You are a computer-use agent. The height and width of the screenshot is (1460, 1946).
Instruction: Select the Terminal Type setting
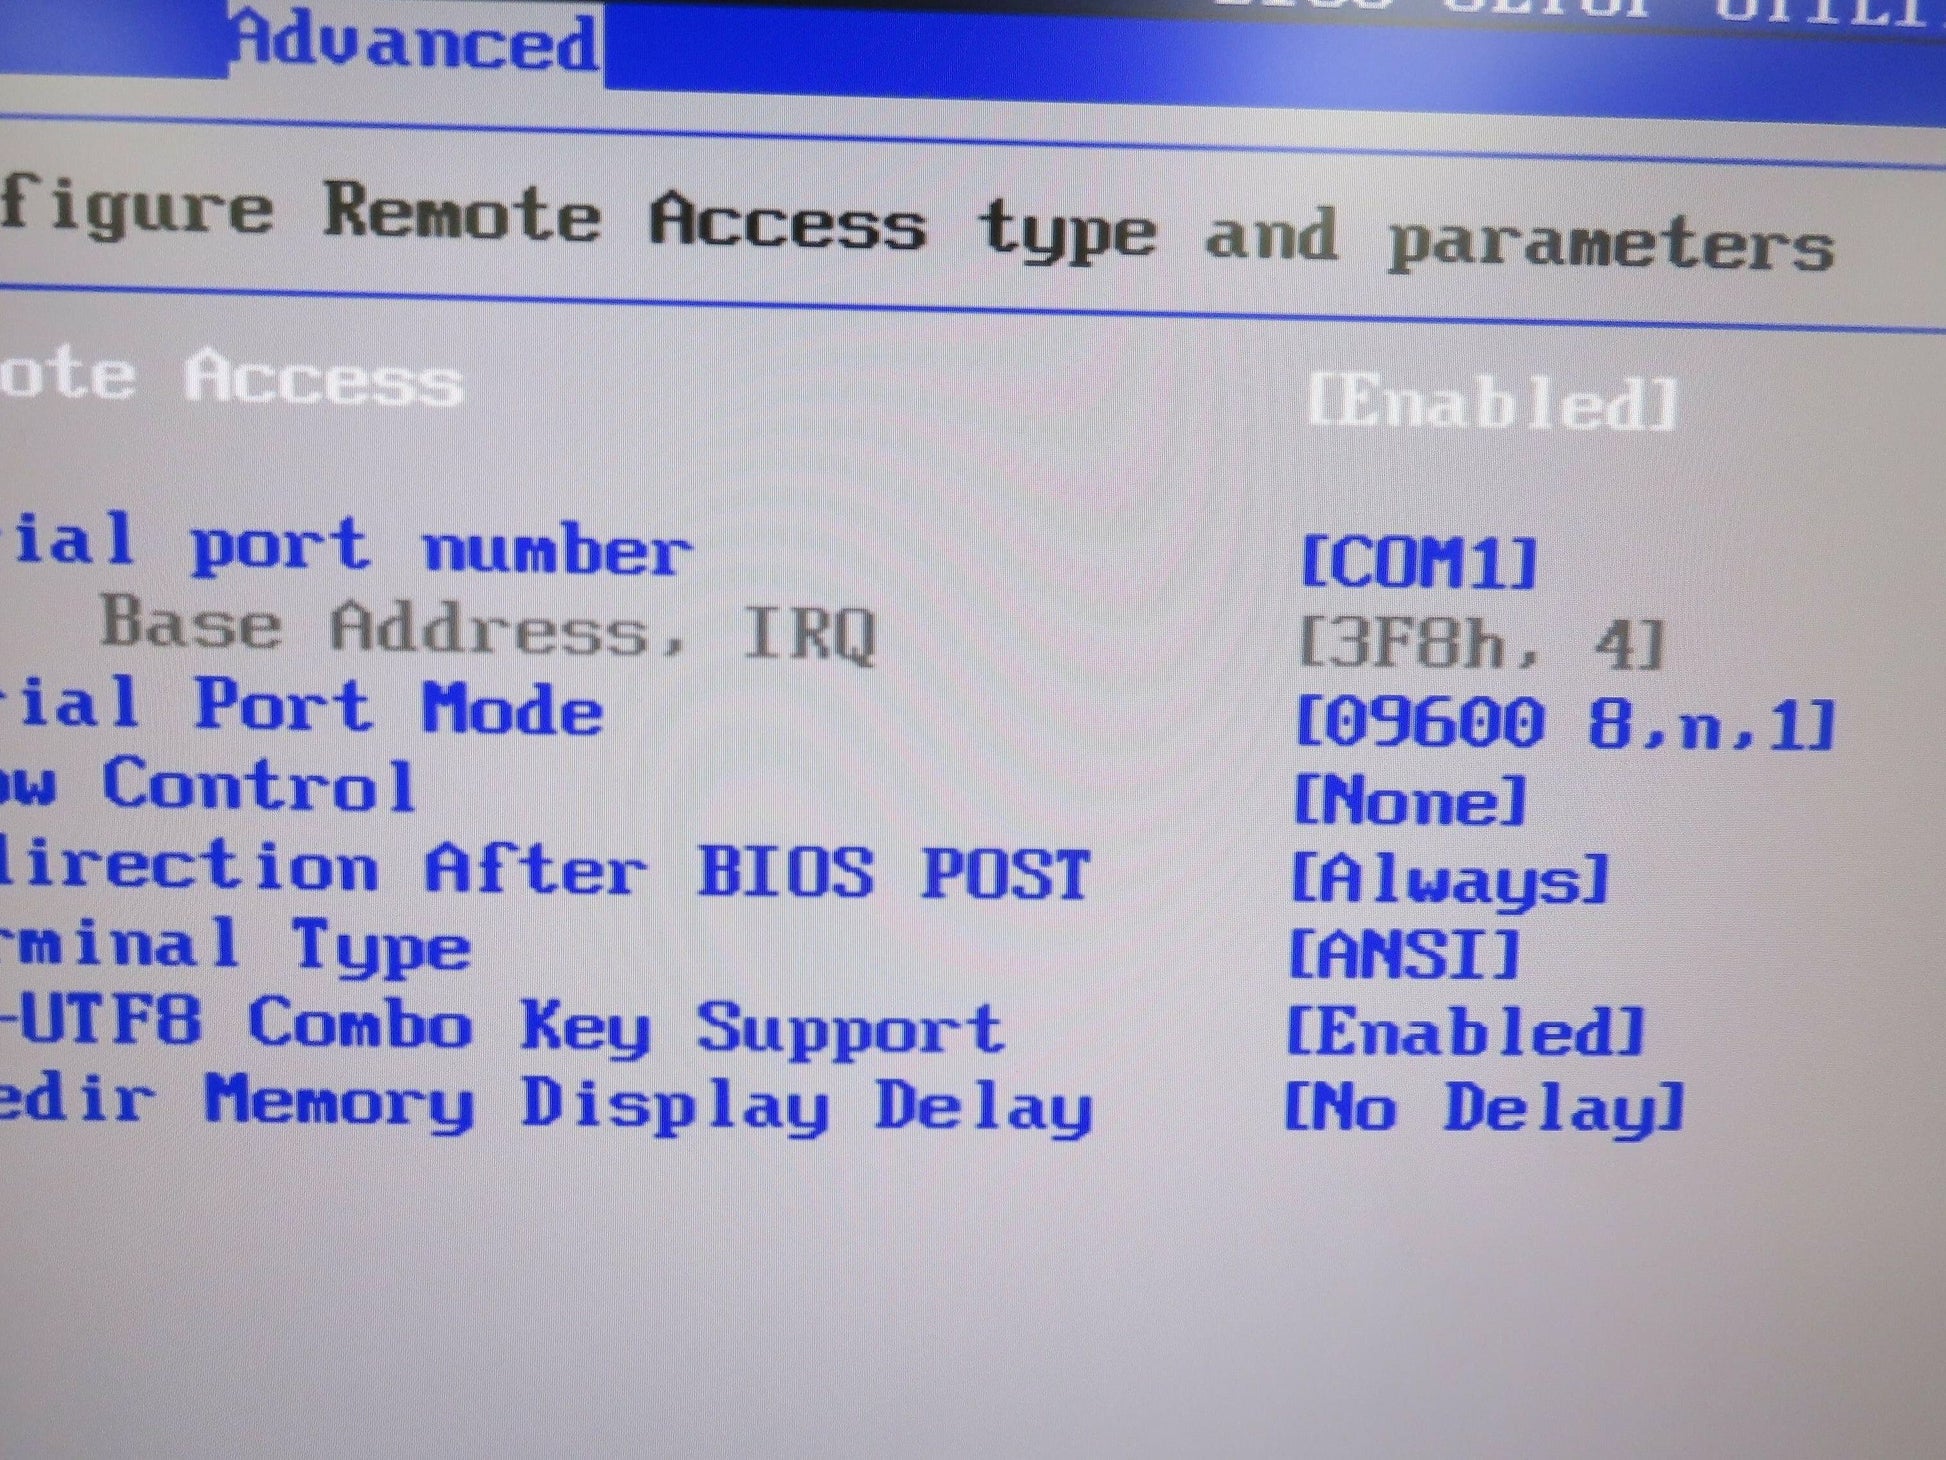[235, 946]
